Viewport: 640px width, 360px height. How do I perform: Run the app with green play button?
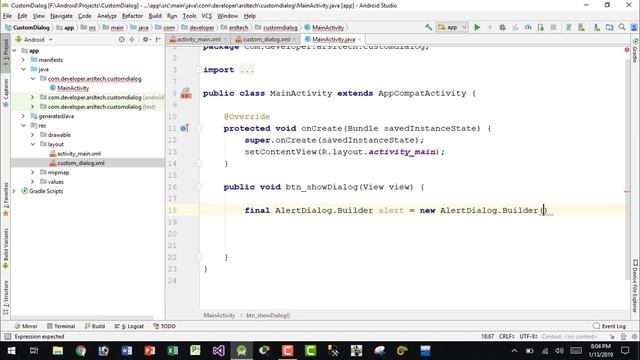[477, 27]
